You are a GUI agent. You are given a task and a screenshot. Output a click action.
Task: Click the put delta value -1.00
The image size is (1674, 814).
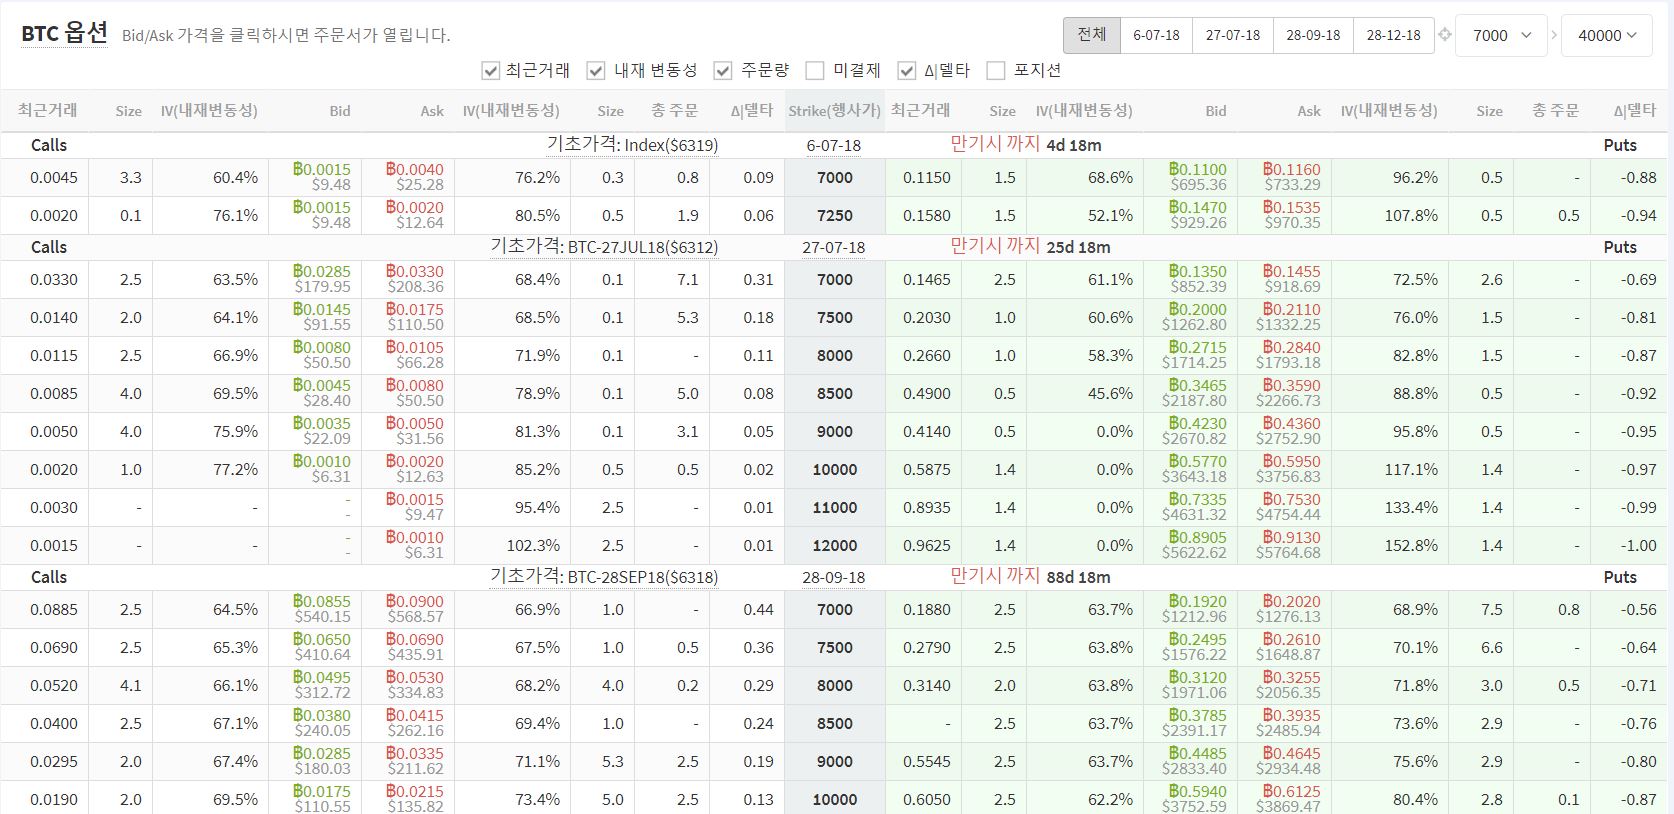[x=1639, y=546]
